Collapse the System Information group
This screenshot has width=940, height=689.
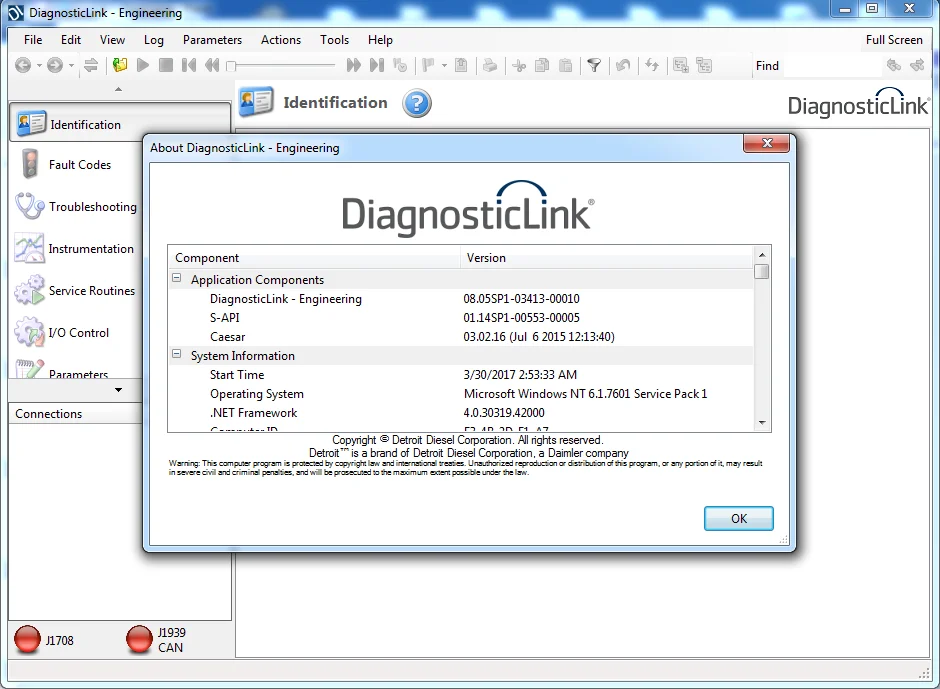click(x=177, y=354)
